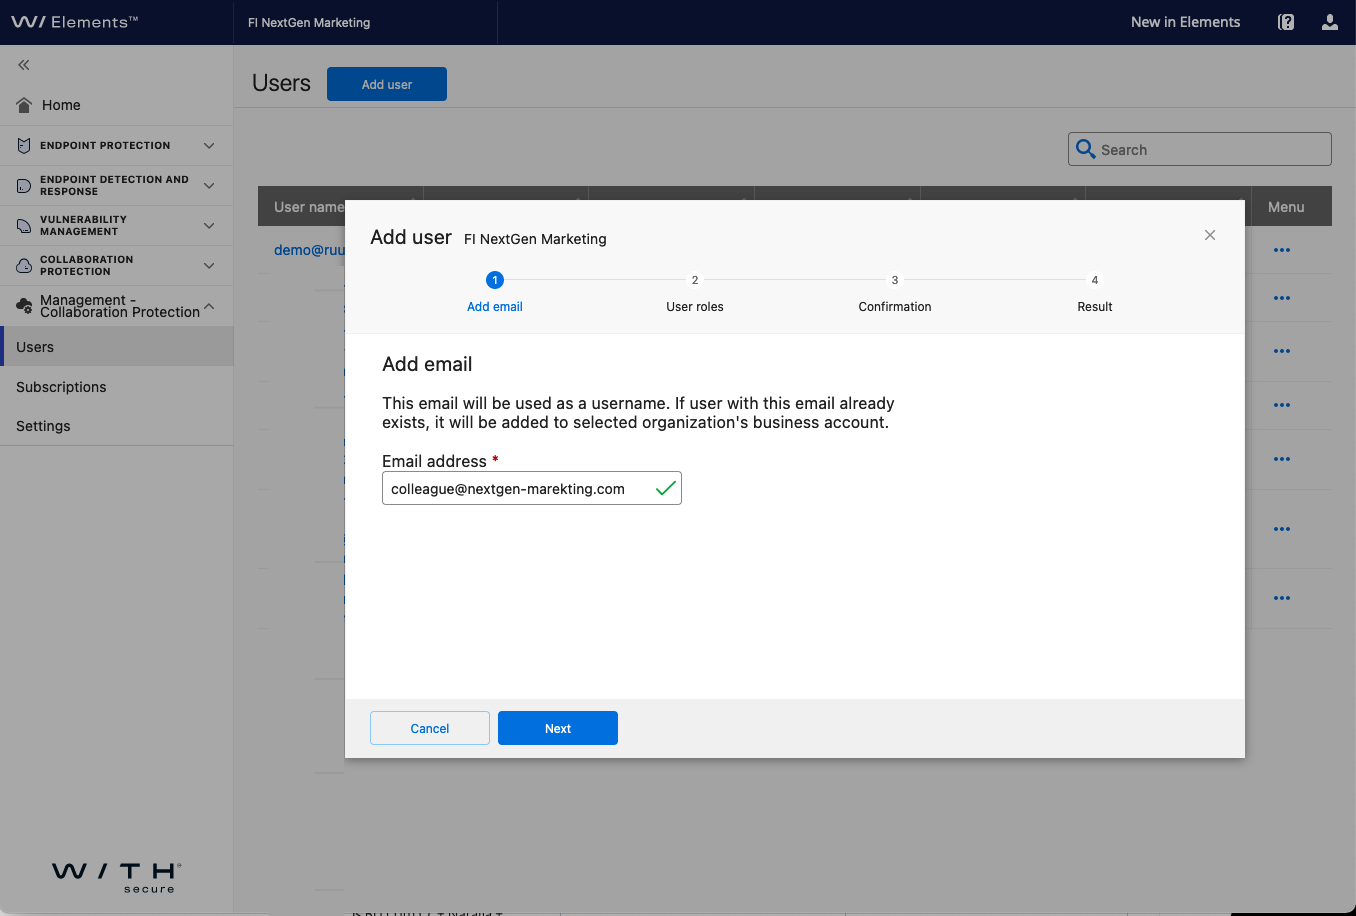Screen dimensions: 1356x916
Task: Expand the Endpoint Protection section
Action: pos(209,146)
